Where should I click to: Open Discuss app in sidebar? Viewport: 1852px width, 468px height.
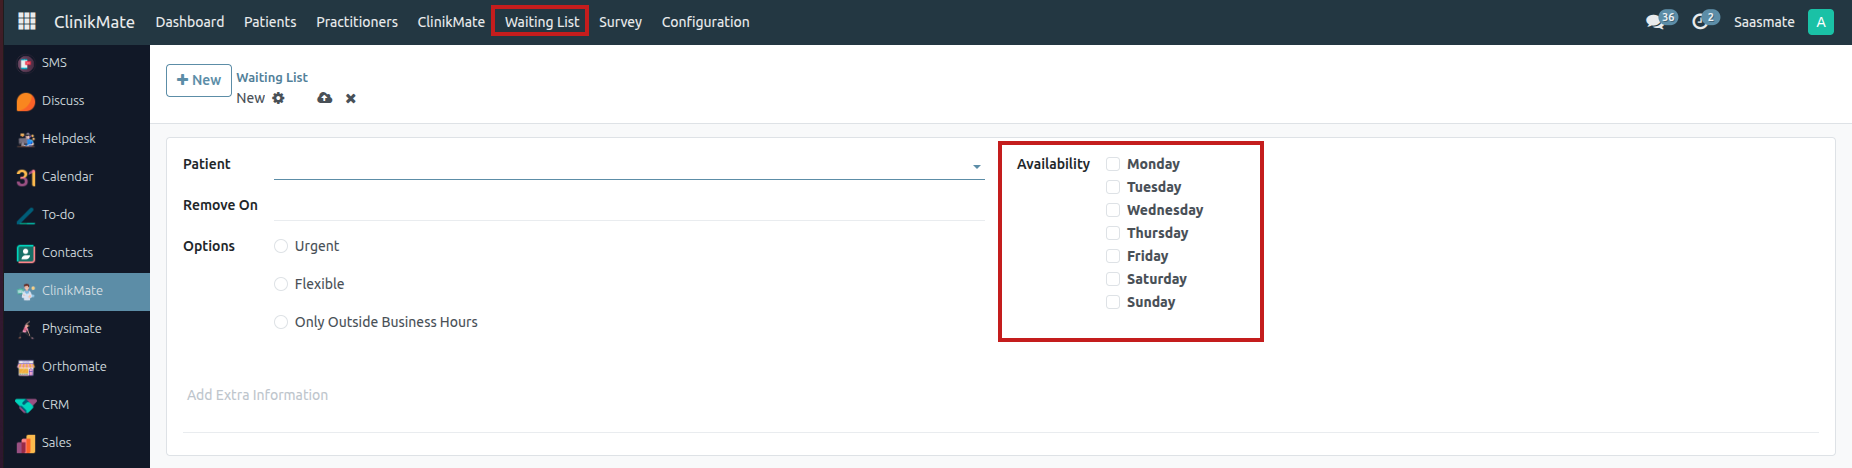tap(62, 101)
